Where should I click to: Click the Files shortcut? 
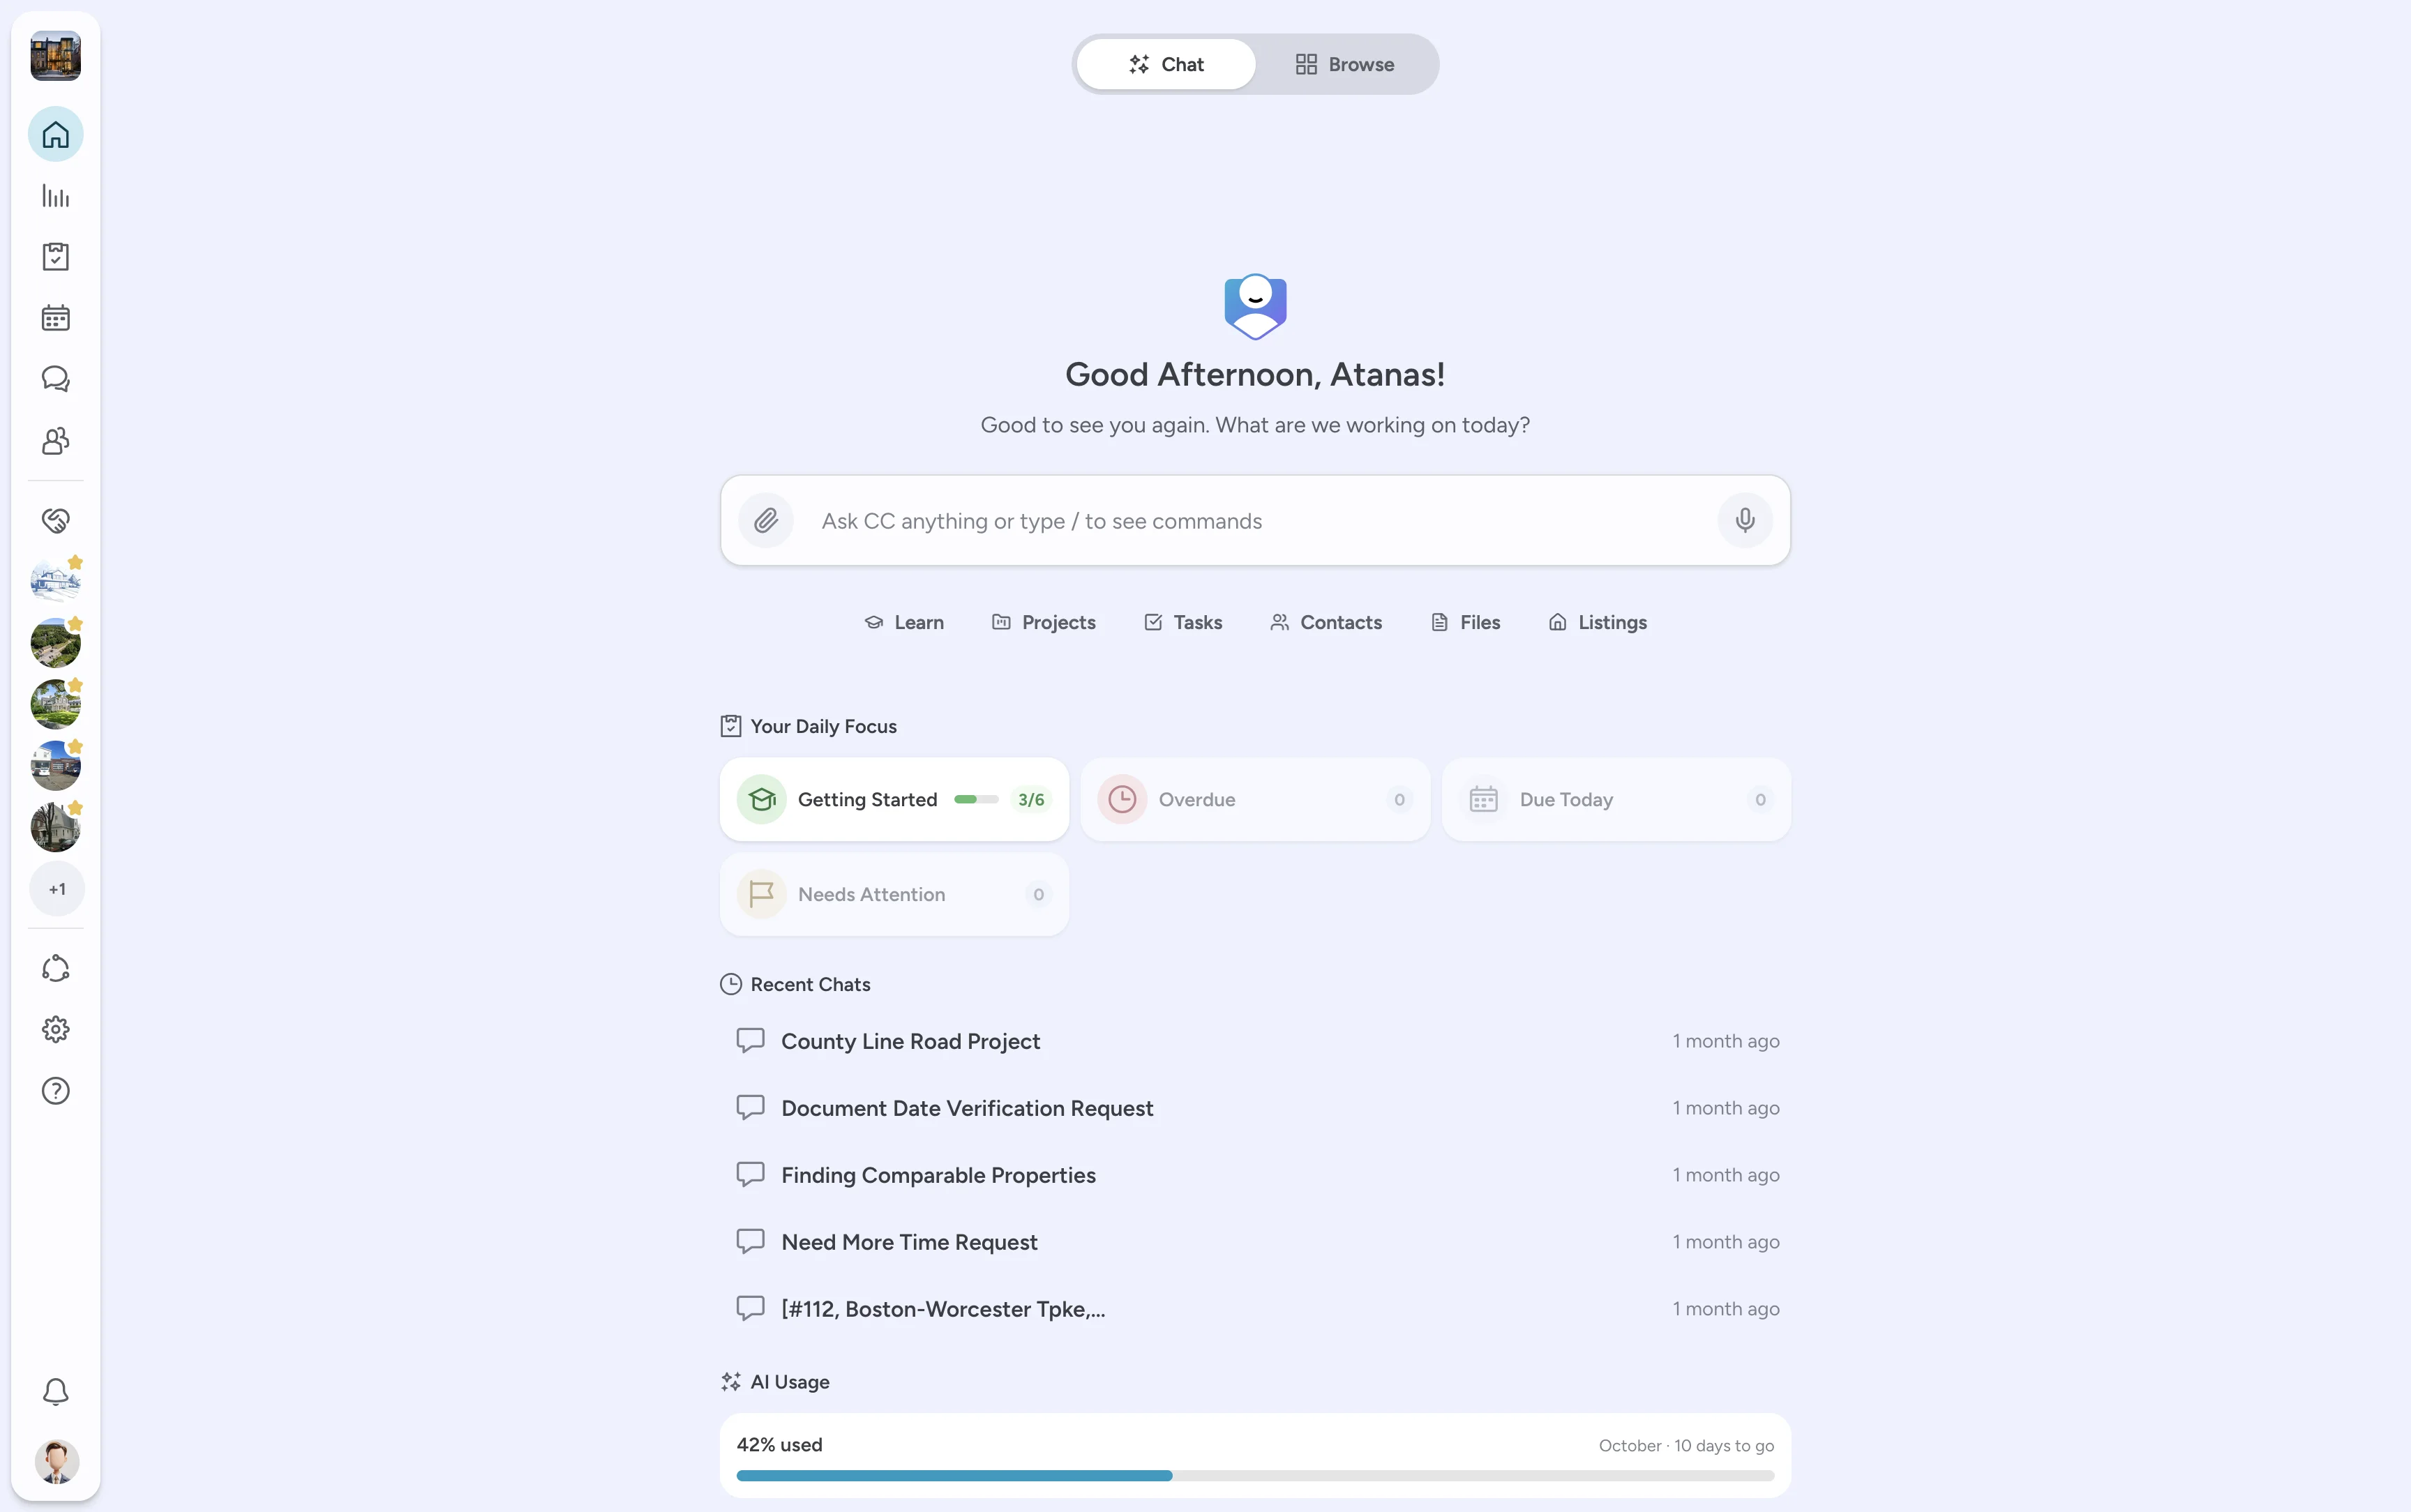pos(1465,622)
